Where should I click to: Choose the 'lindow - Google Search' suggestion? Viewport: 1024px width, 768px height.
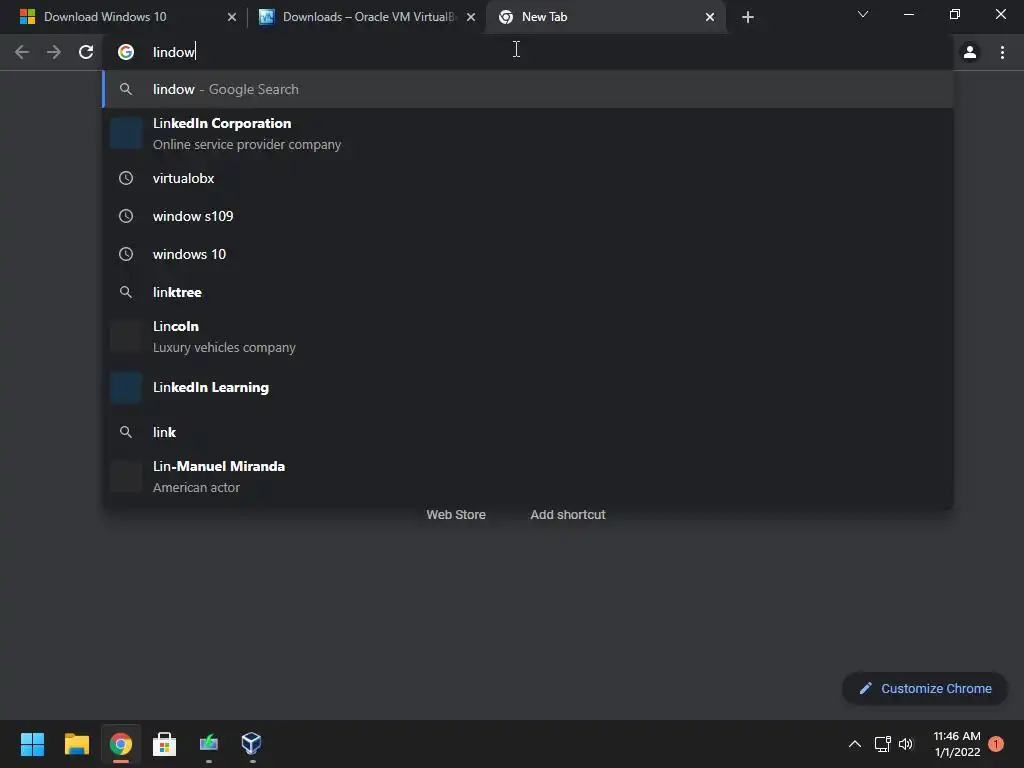528,89
